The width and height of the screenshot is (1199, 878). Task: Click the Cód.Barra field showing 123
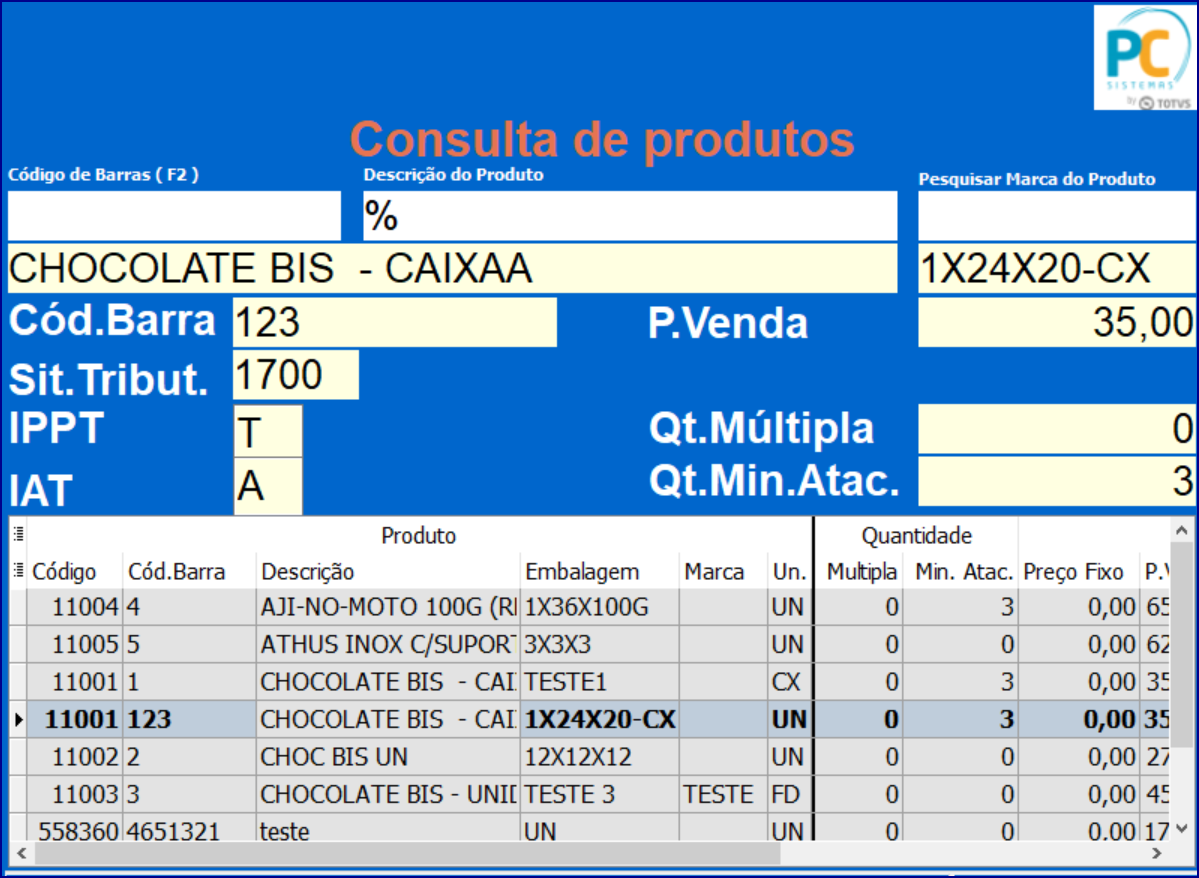pyautogui.click(x=395, y=322)
